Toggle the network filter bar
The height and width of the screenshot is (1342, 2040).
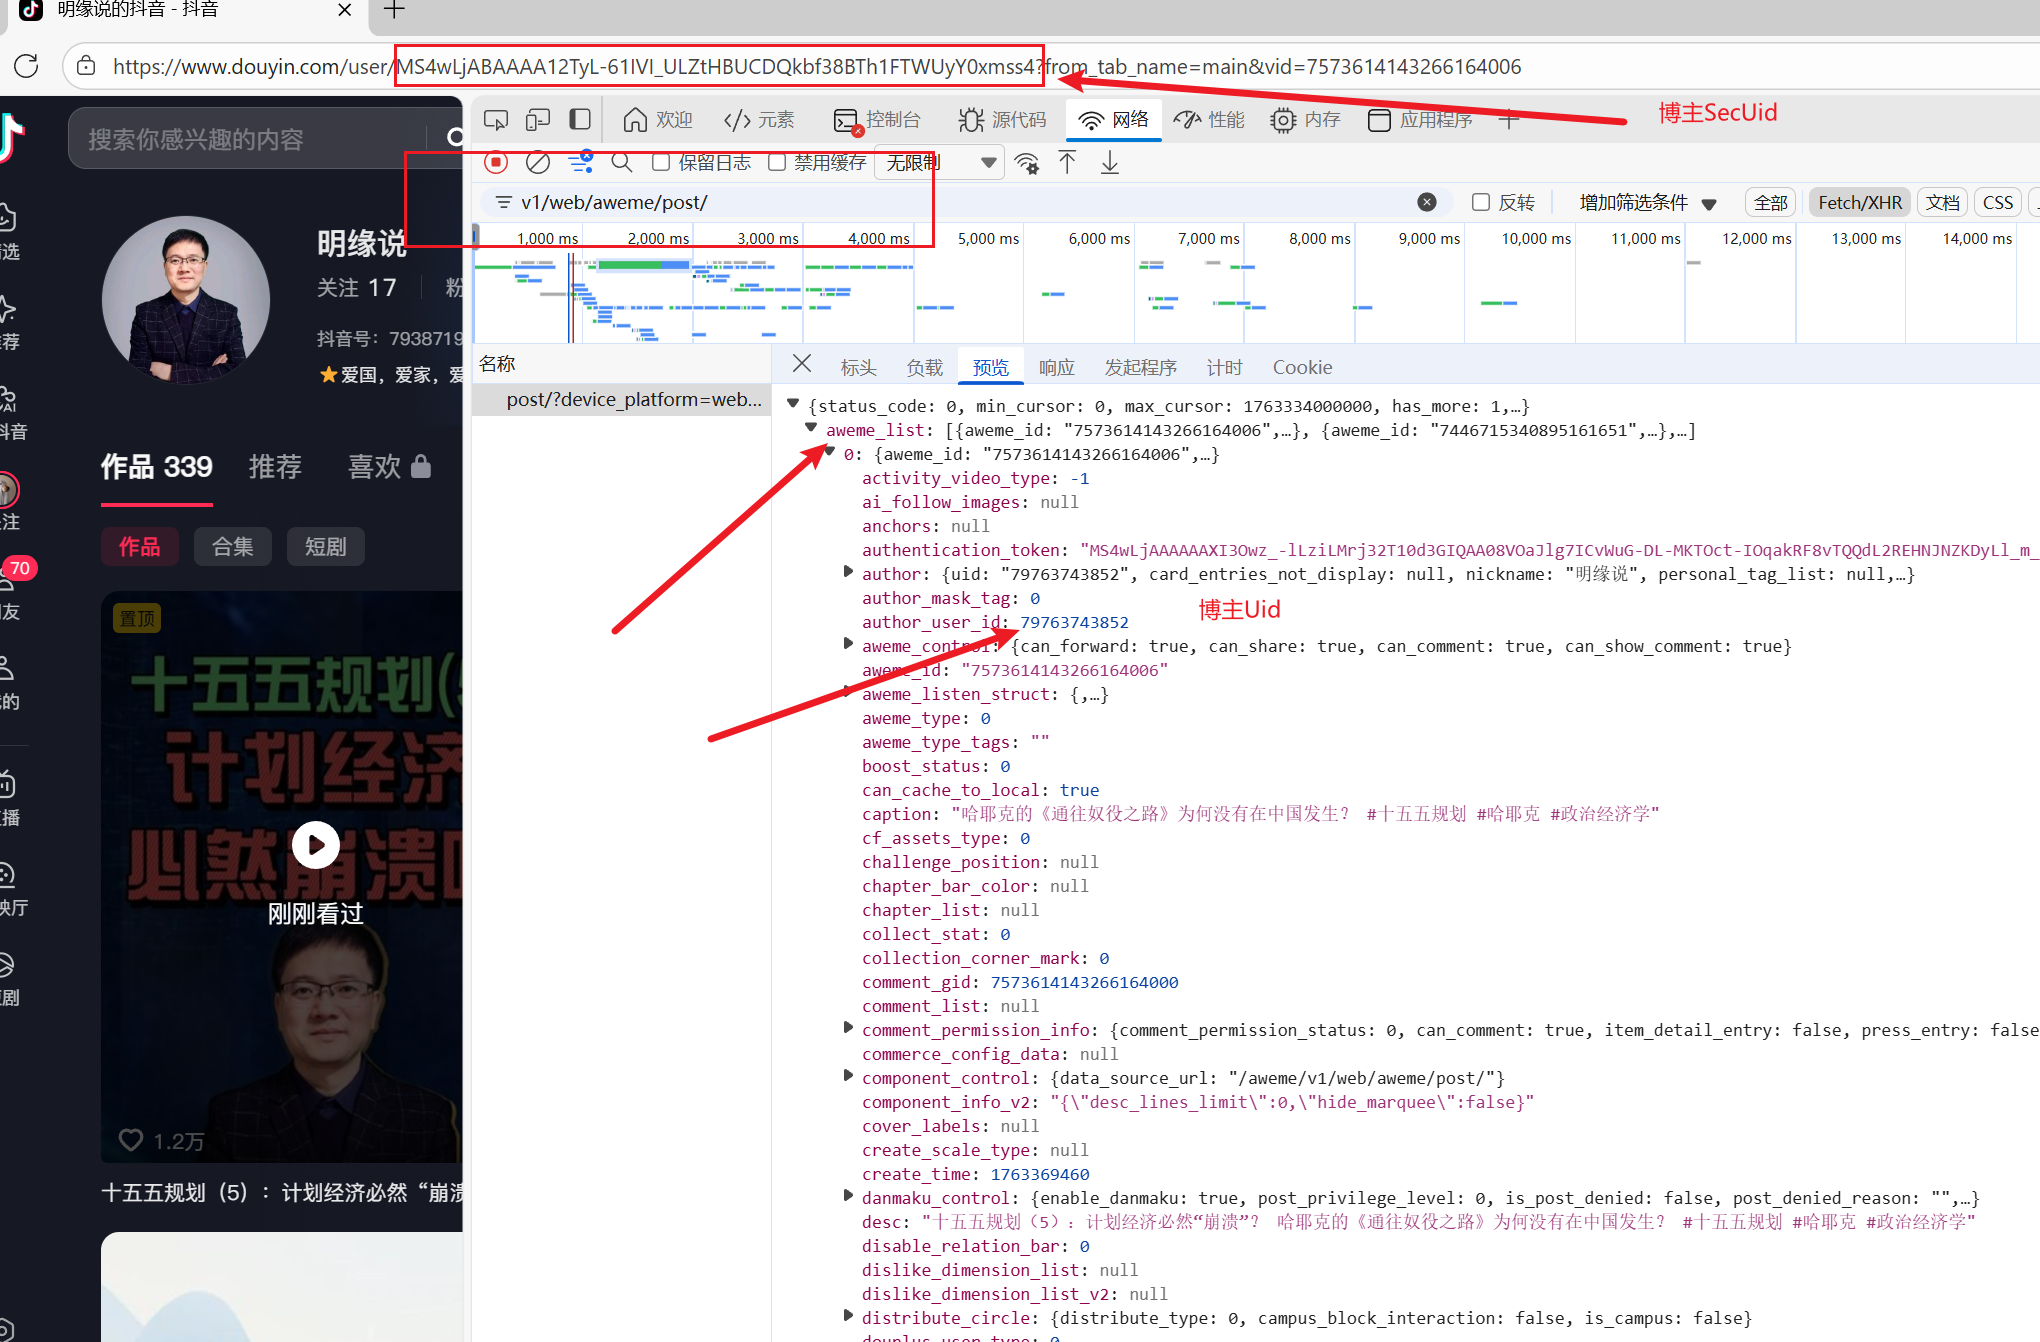click(580, 162)
